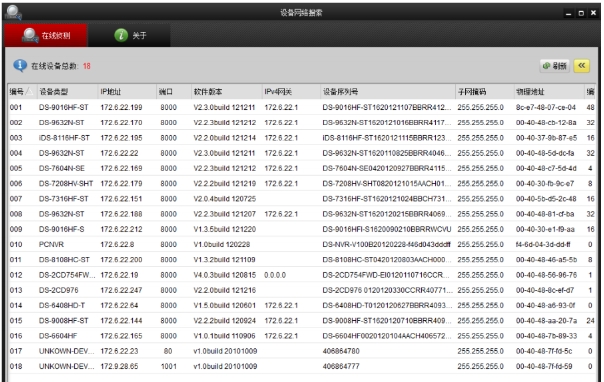604x382 pixels.
Task: Click MAC address 00-40-48-cb-12-8a
Action: (x=546, y=122)
